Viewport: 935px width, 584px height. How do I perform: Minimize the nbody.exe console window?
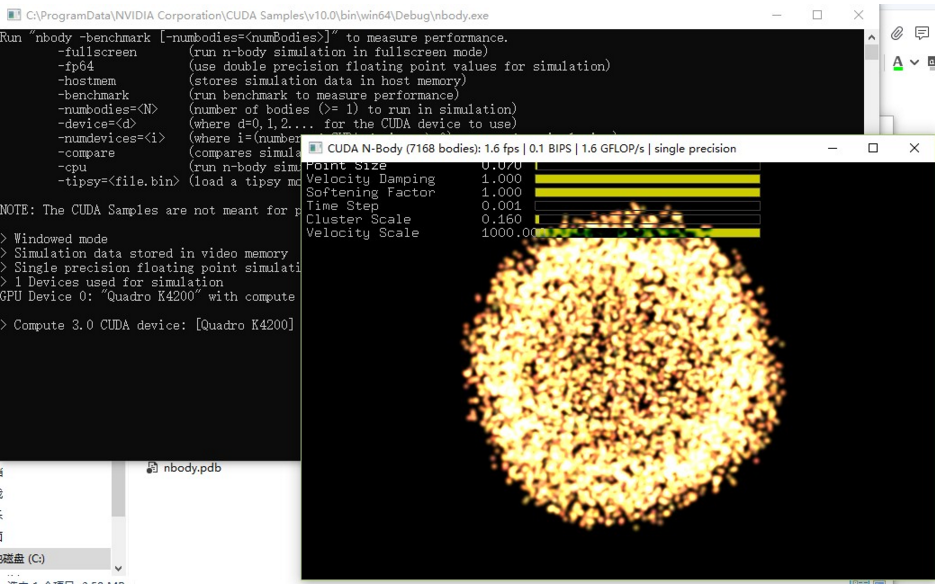point(776,15)
